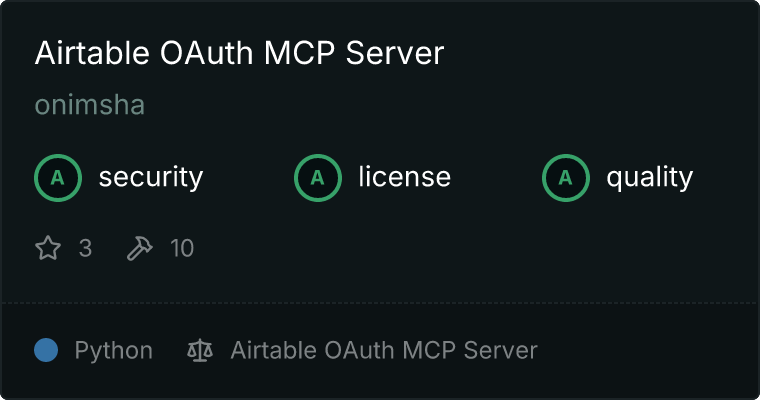This screenshot has width=760, height=400.
Task: Click the license grade A badge
Action: pyautogui.click(x=317, y=177)
